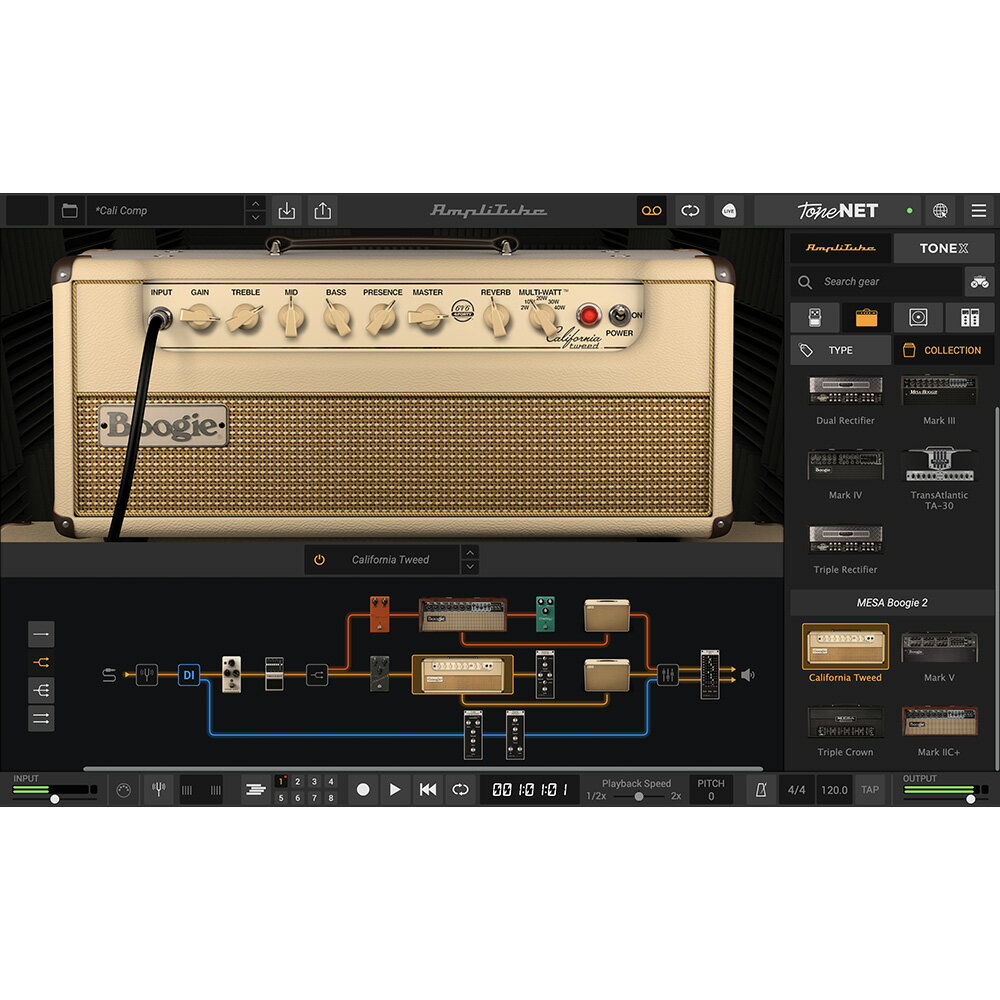Choose the Mark V amp thumbnail

(x=939, y=647)
